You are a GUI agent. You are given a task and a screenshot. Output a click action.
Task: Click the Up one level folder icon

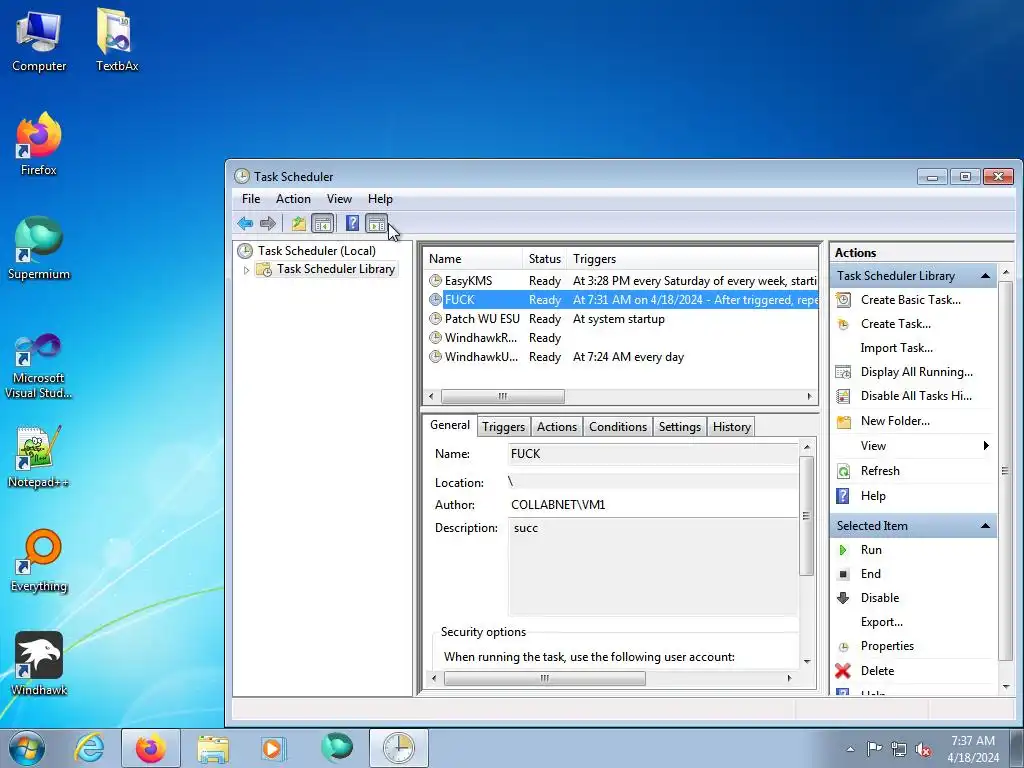point(298,223)
